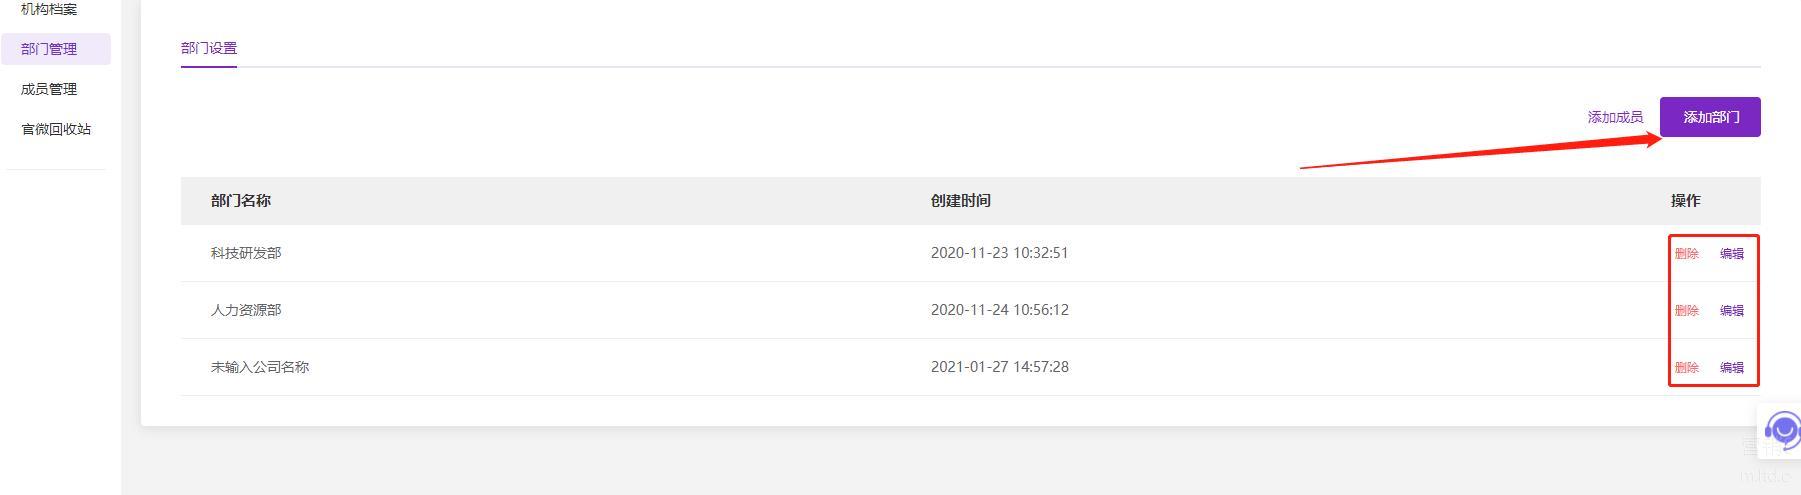
Task: Click the 科技研发部 department name
Action: pos(246,253)
